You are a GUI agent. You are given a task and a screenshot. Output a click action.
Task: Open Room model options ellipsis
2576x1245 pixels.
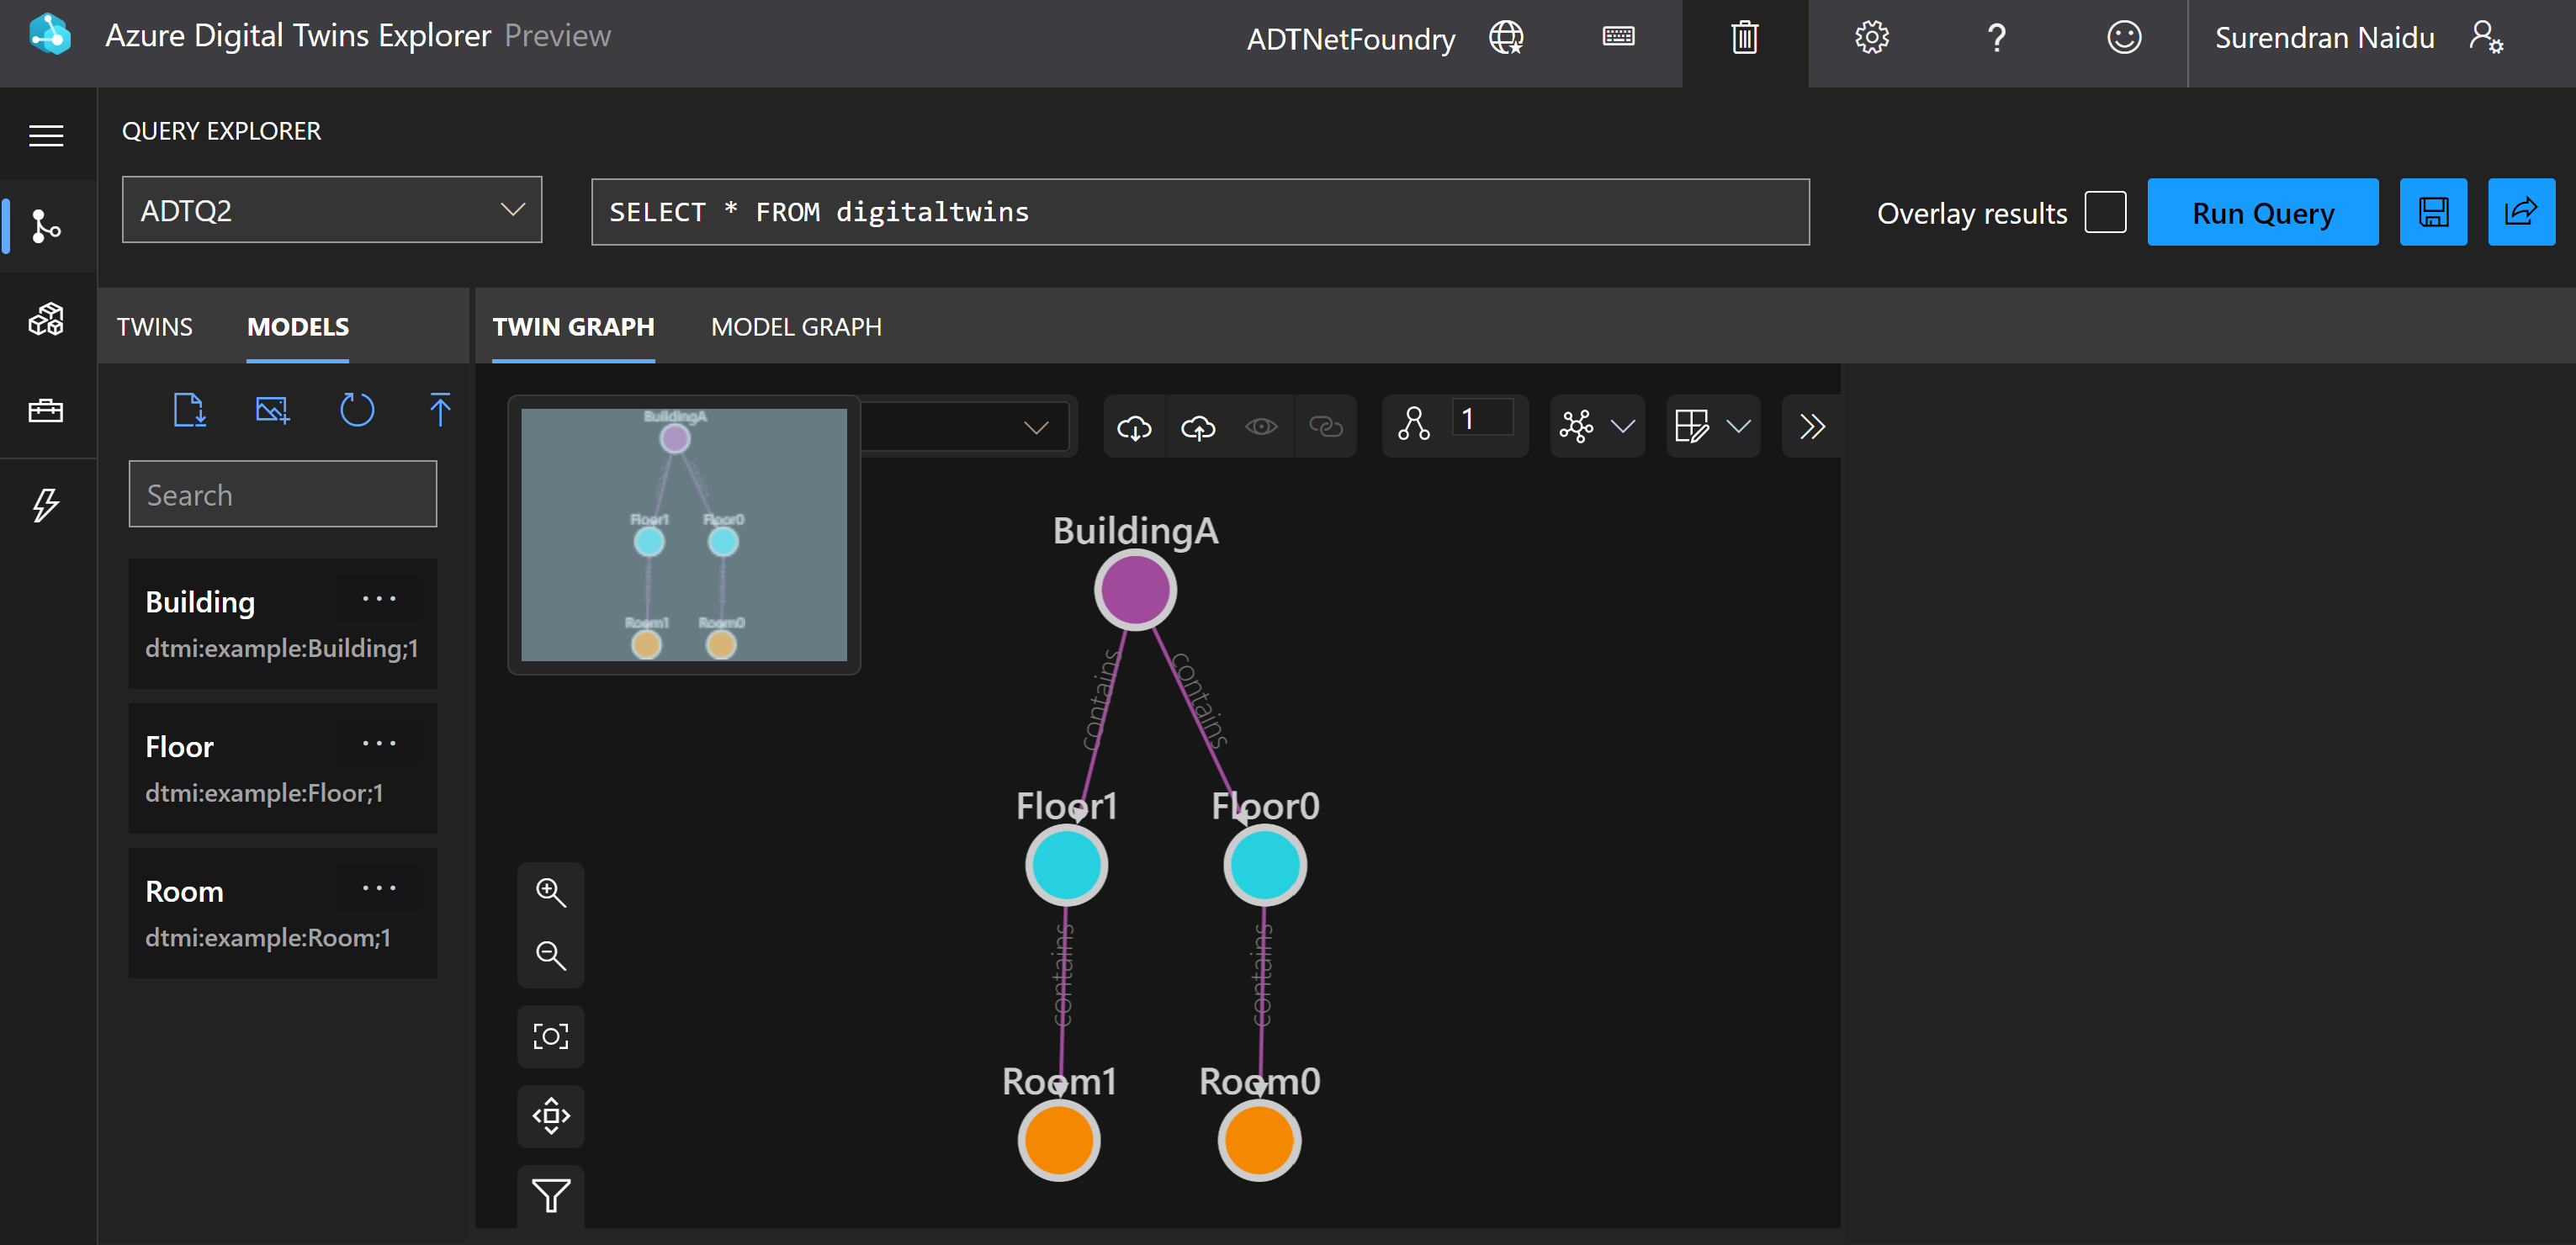coord(379,888)
